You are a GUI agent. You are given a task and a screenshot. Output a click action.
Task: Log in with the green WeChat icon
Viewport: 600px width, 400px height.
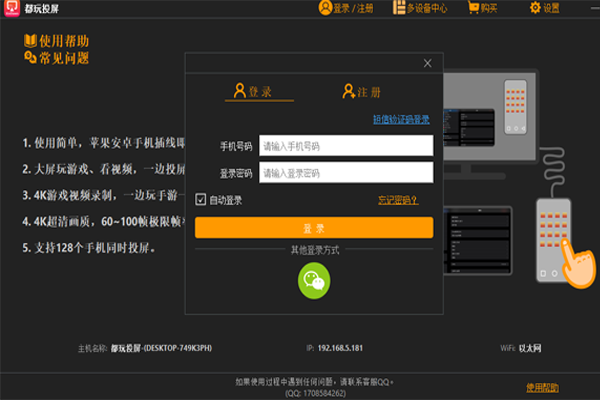pyautogui.click(x=314, y=281)
